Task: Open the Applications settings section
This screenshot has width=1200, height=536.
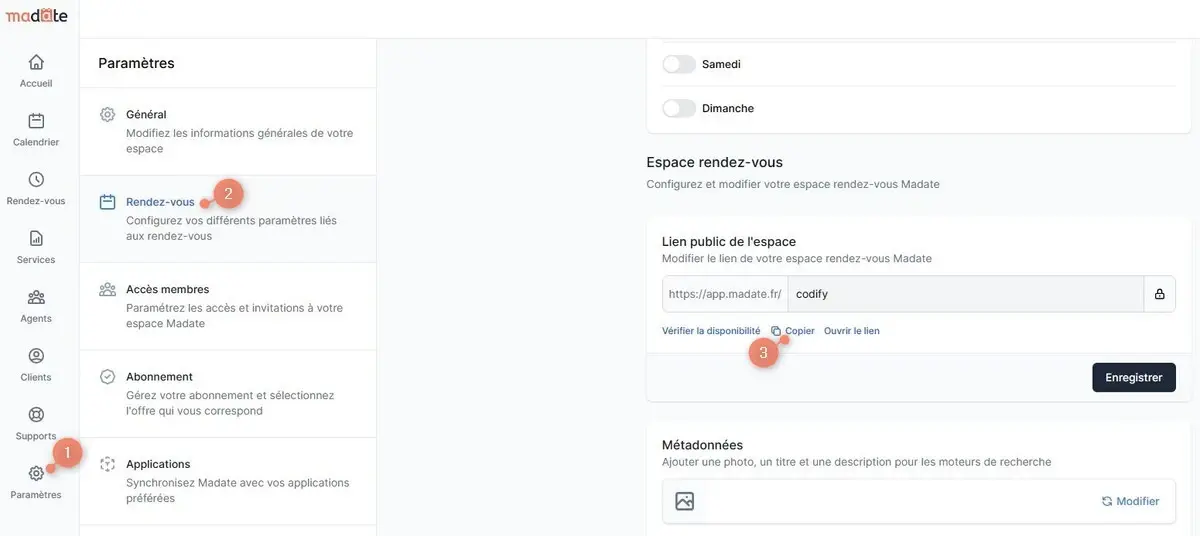Action: point(228,481)
